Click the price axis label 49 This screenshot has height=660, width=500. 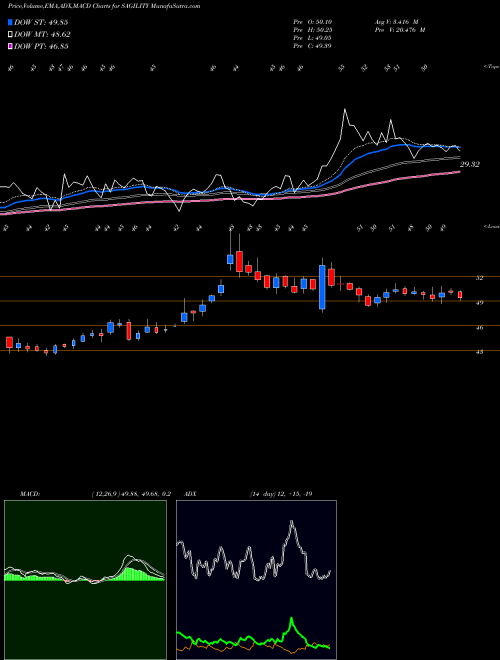[x=480, y=302]
